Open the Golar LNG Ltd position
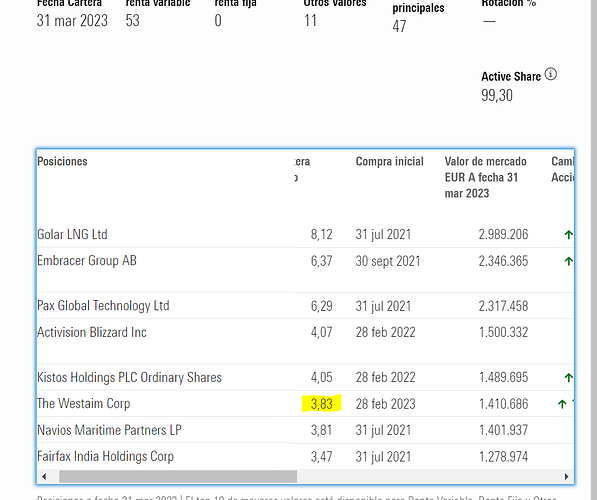The image size is (597, 500). coord(72,234)
